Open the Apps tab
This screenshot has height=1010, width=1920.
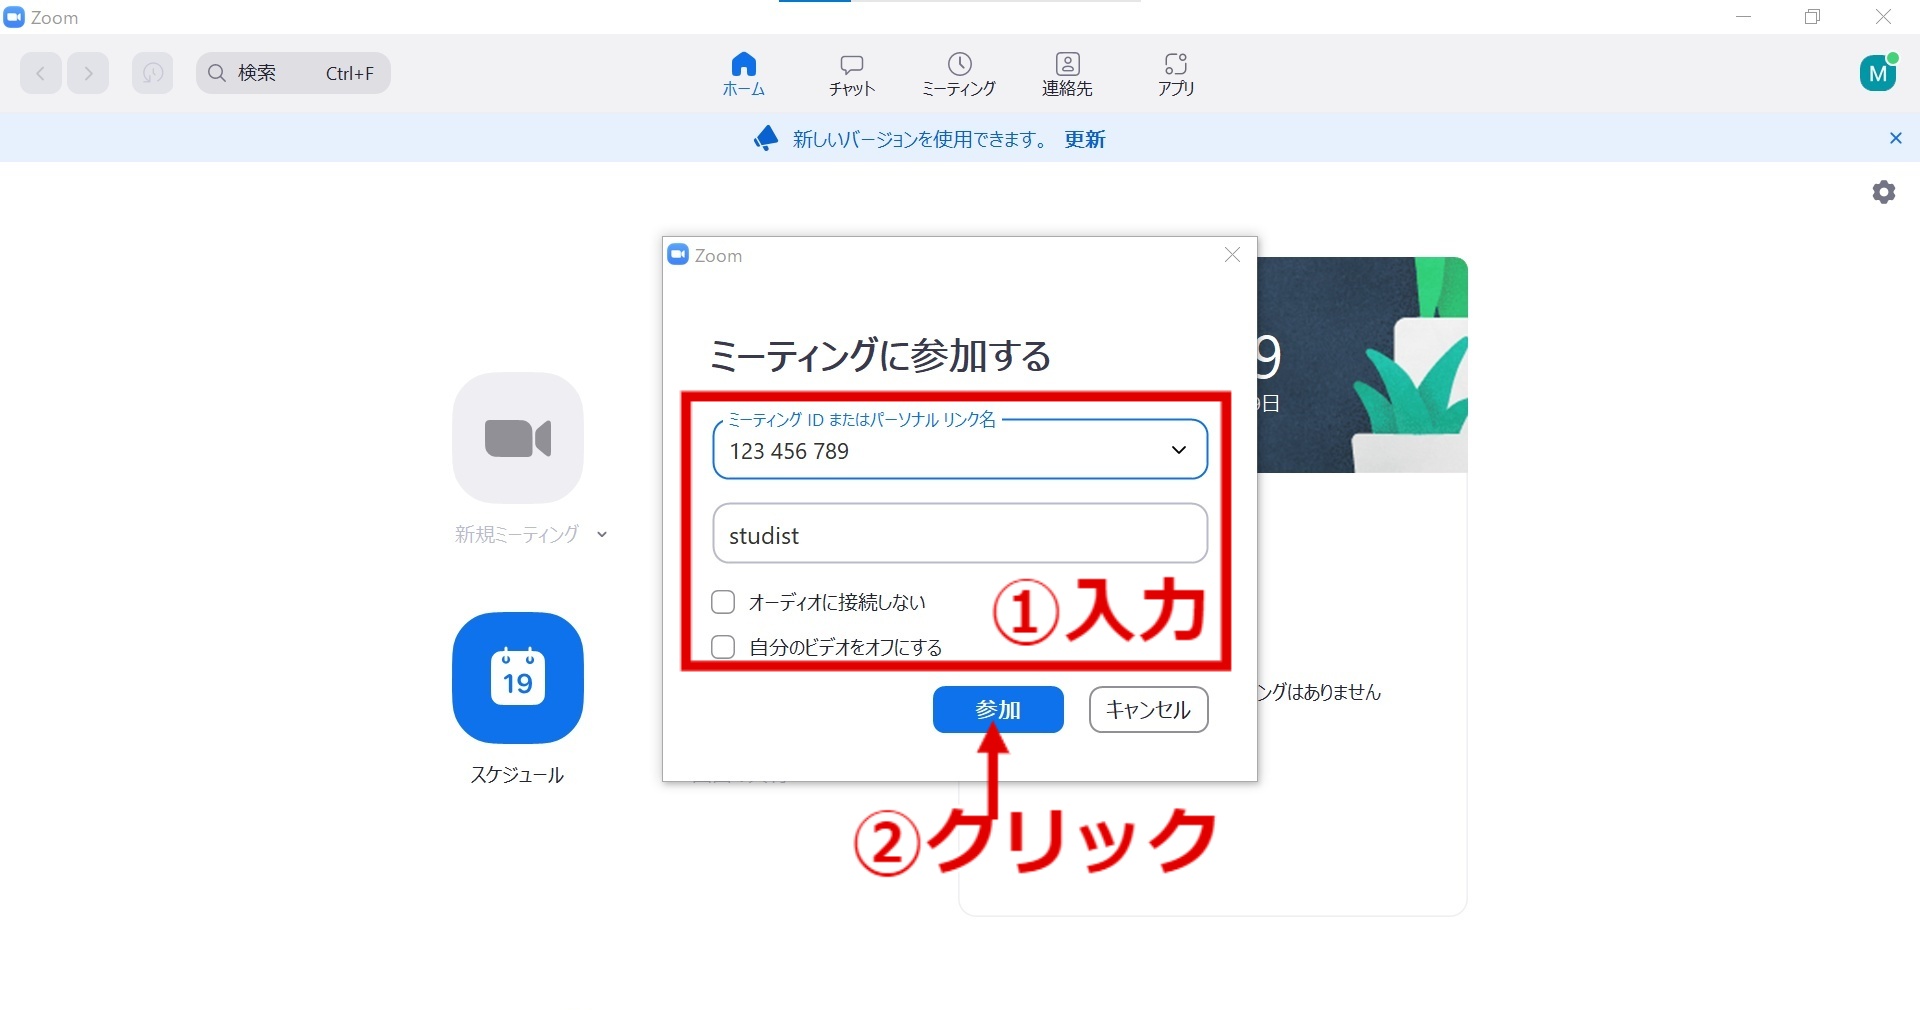(1176, 74)
